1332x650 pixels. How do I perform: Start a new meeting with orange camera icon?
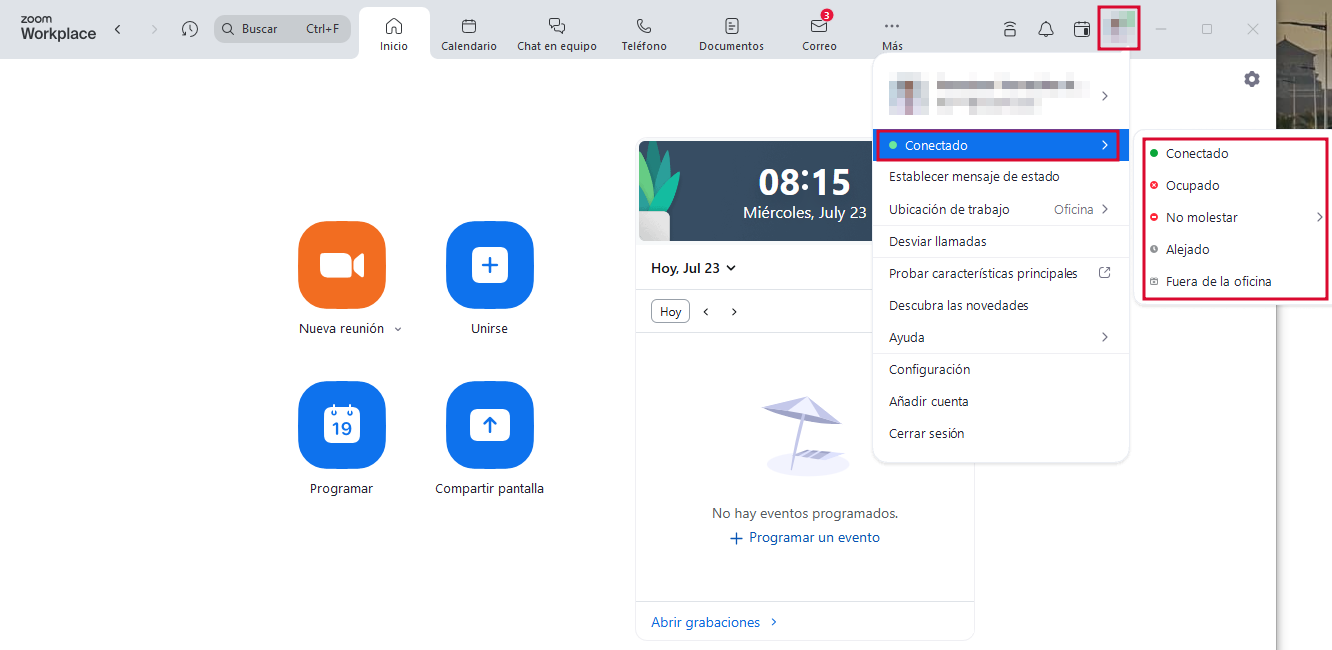[341, 265]
